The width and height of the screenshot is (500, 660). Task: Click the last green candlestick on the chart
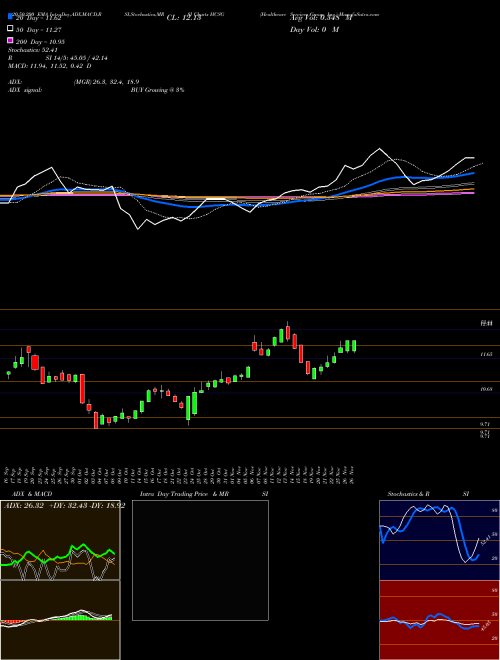pos(354,346)
